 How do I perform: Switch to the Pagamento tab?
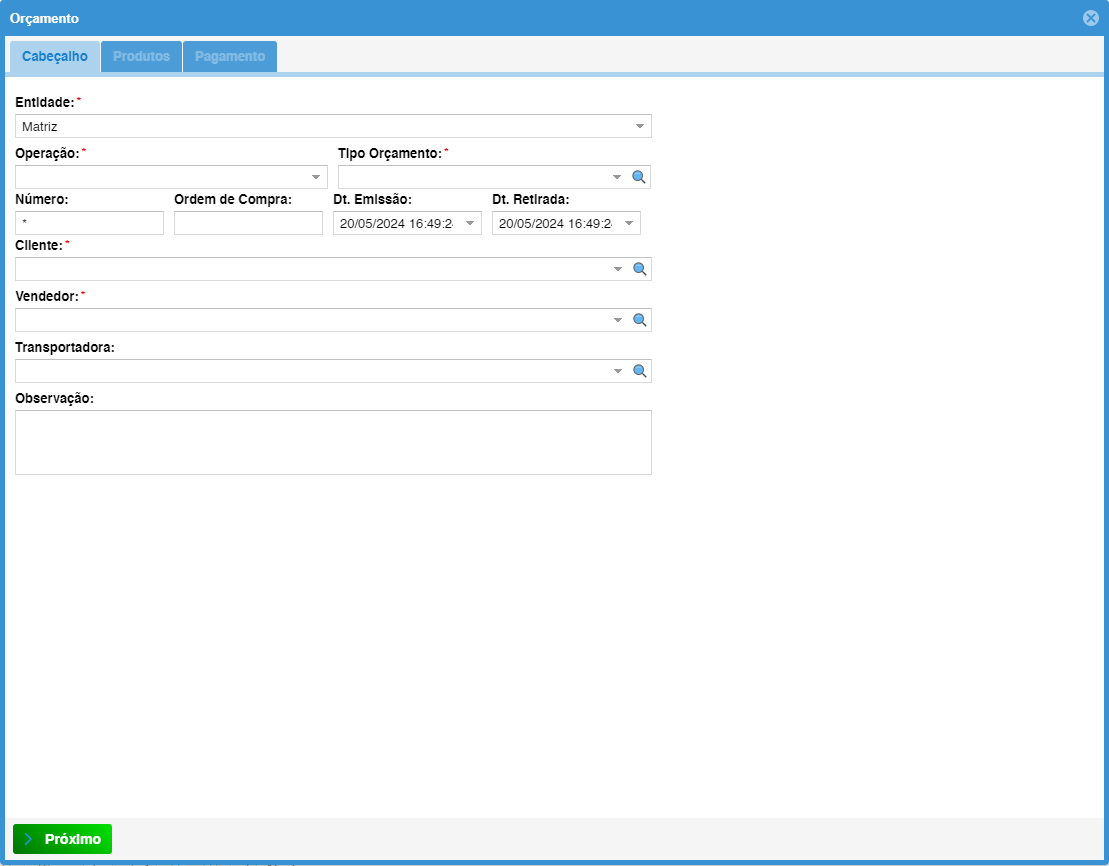[x=230, y=57]
